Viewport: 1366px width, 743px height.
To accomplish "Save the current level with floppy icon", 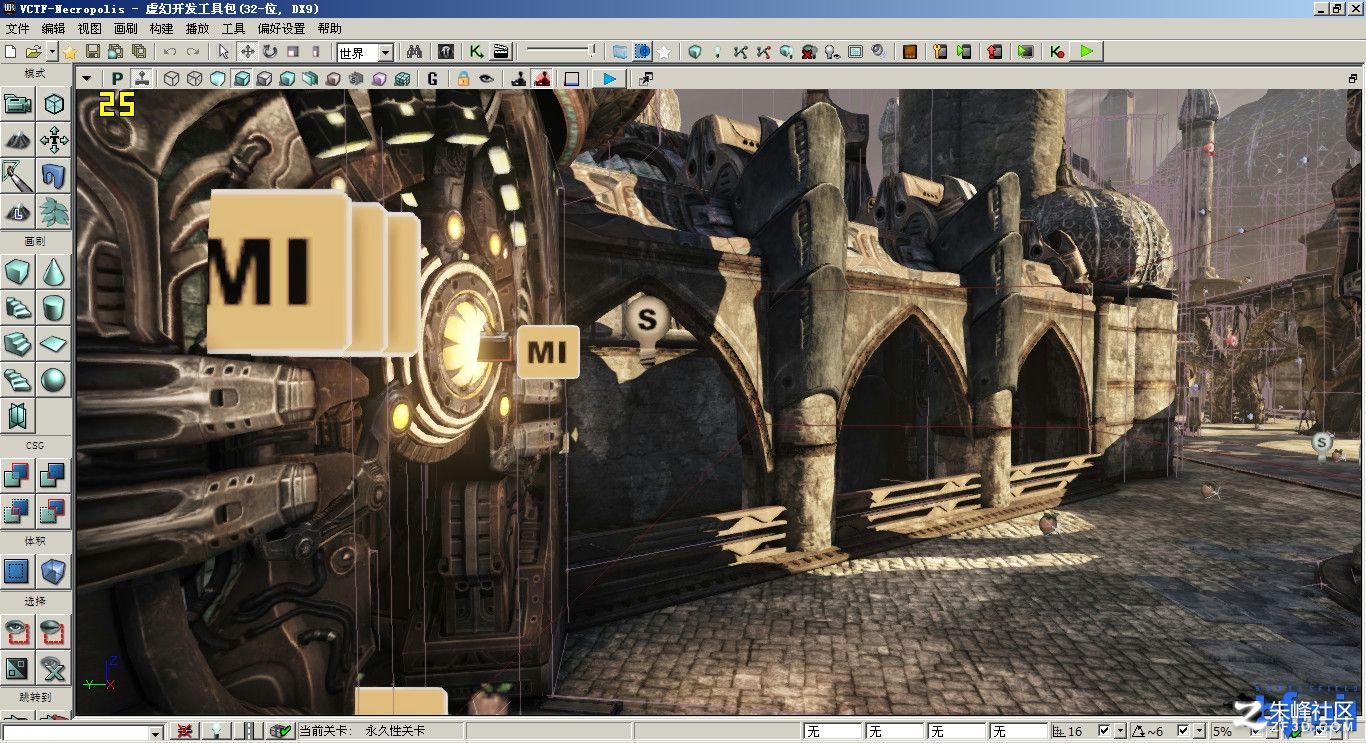I will click(92, 52).
